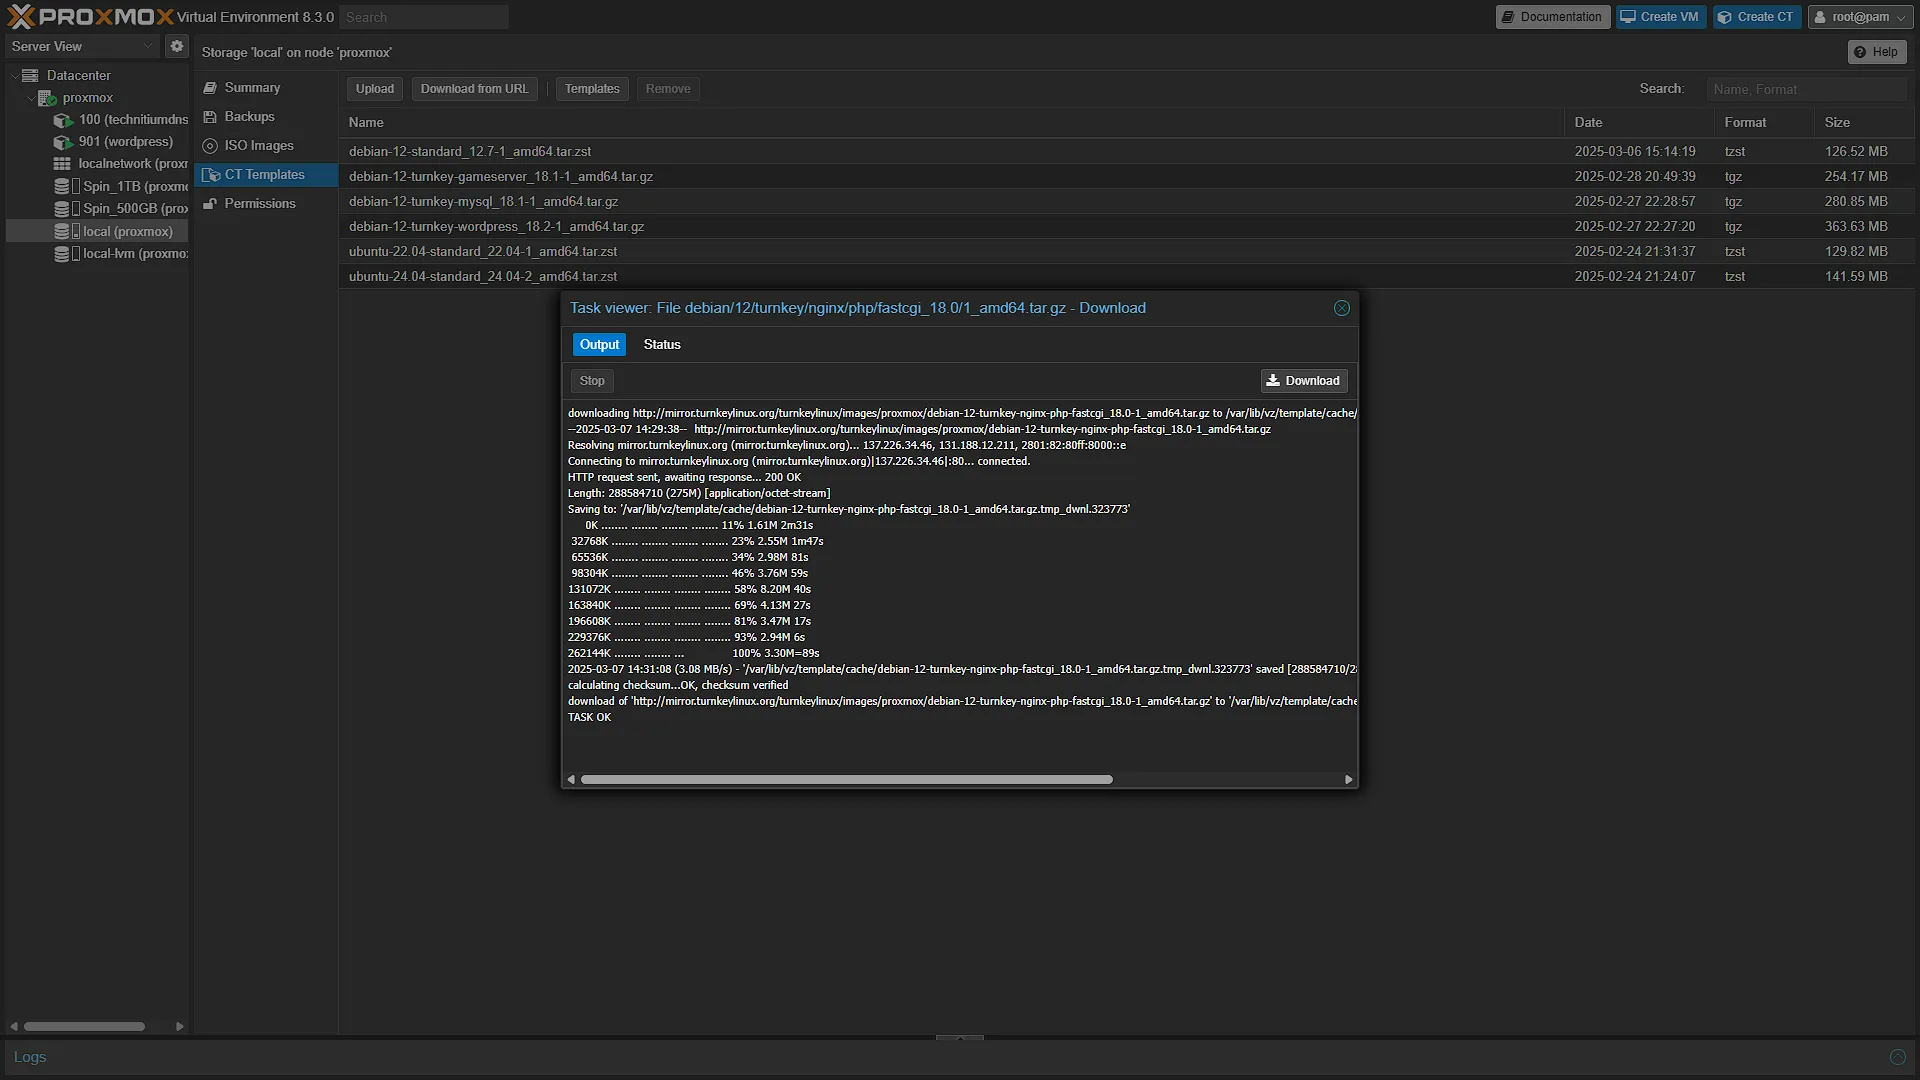Select ubuntu-24.04-standard template row
This screenshot has height=1080, width=1920.
(x=1127, y=276)
